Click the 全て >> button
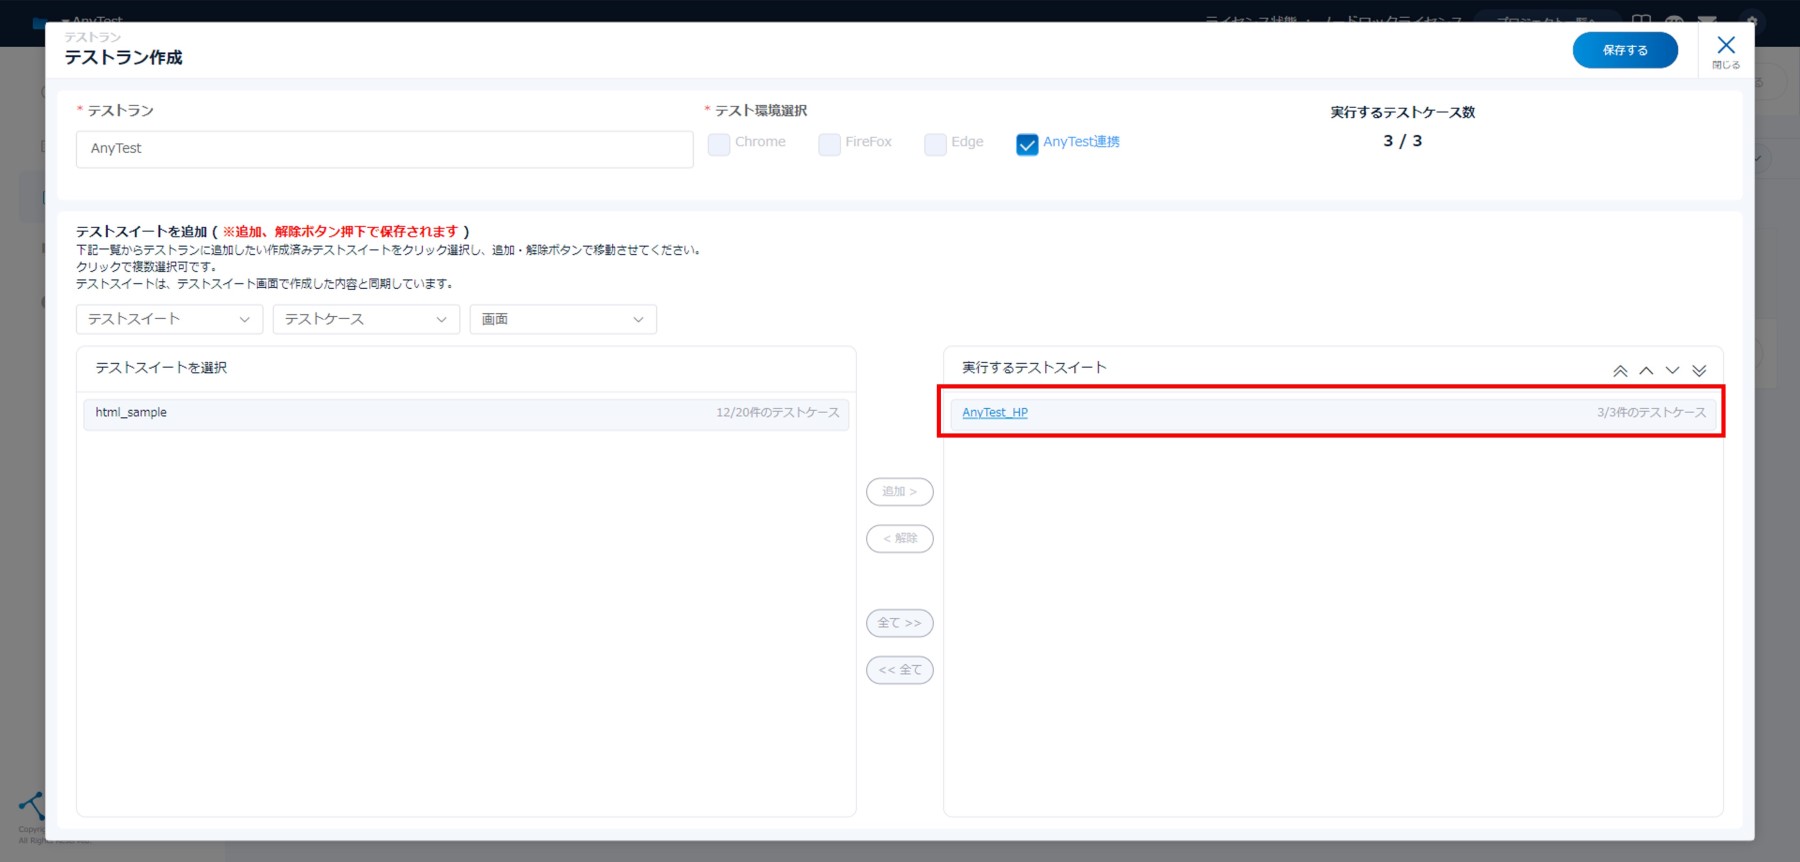This screenshot has height=862, width=1800. click(x=899, y=623)
